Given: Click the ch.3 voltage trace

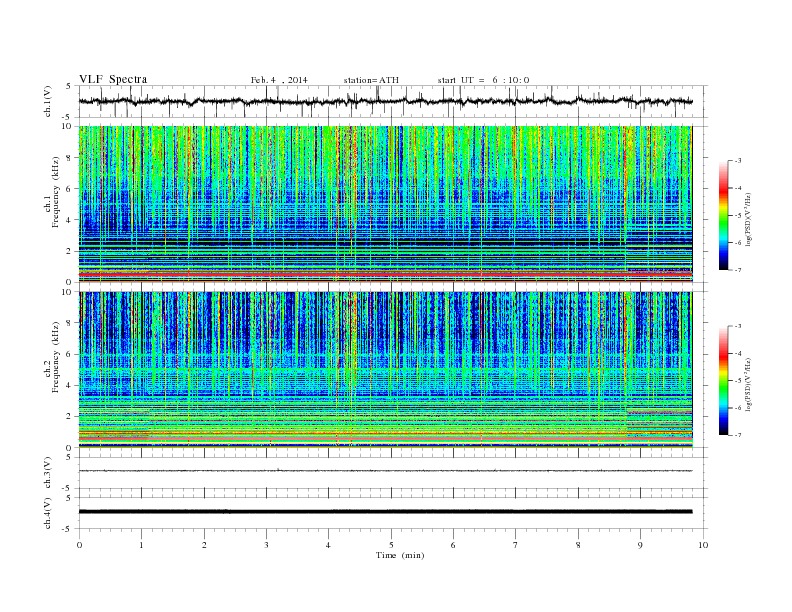Looking at the screenshot, I should pyautogui.click(x=385, y=471).
